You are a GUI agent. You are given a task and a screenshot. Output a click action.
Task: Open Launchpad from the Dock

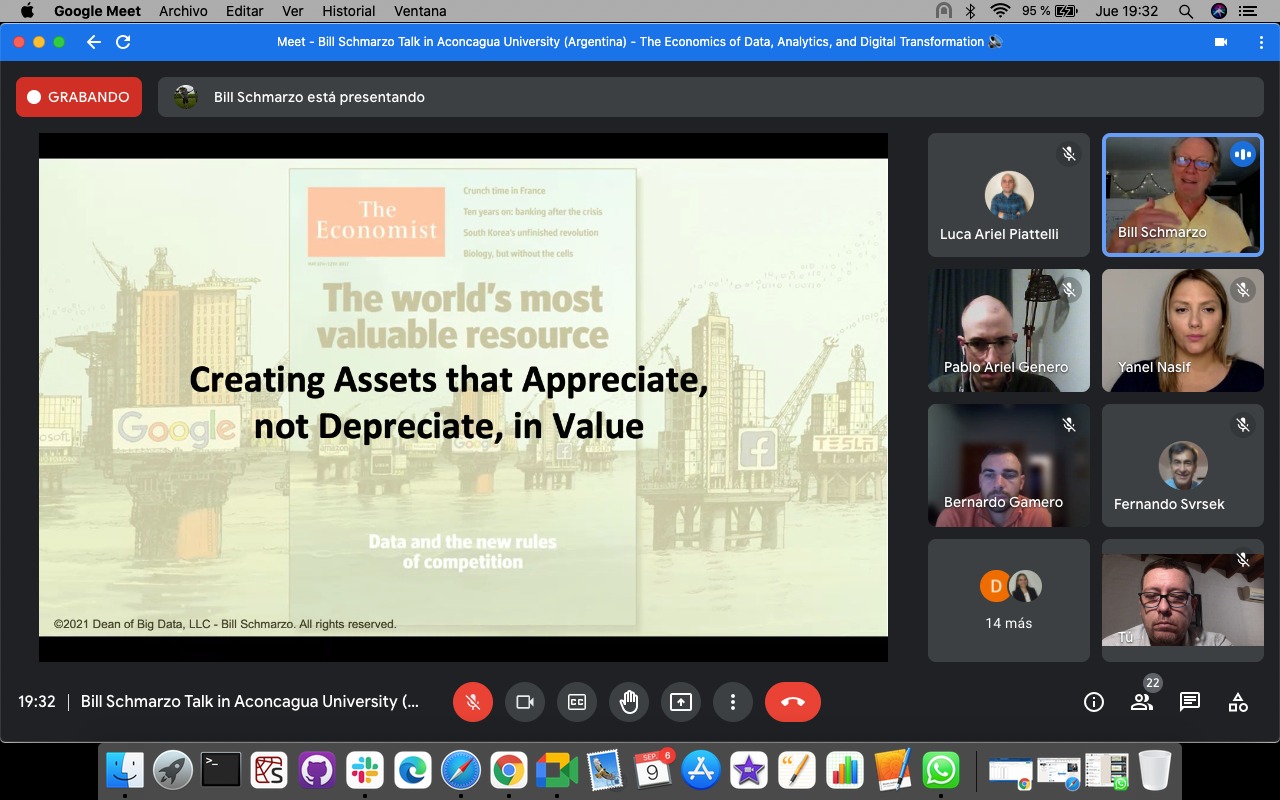(173, 770)
